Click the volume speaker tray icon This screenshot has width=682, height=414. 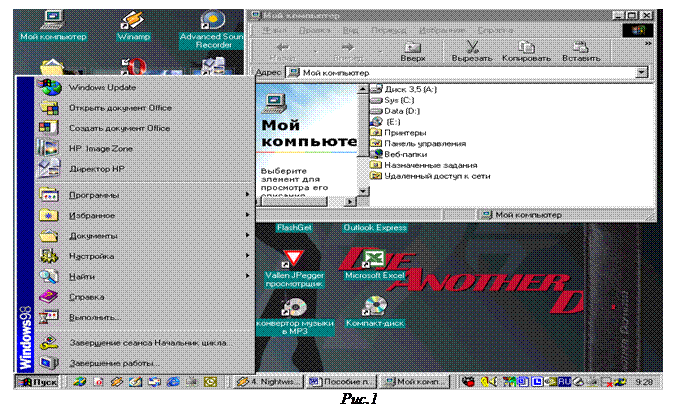tap(490, 382)
